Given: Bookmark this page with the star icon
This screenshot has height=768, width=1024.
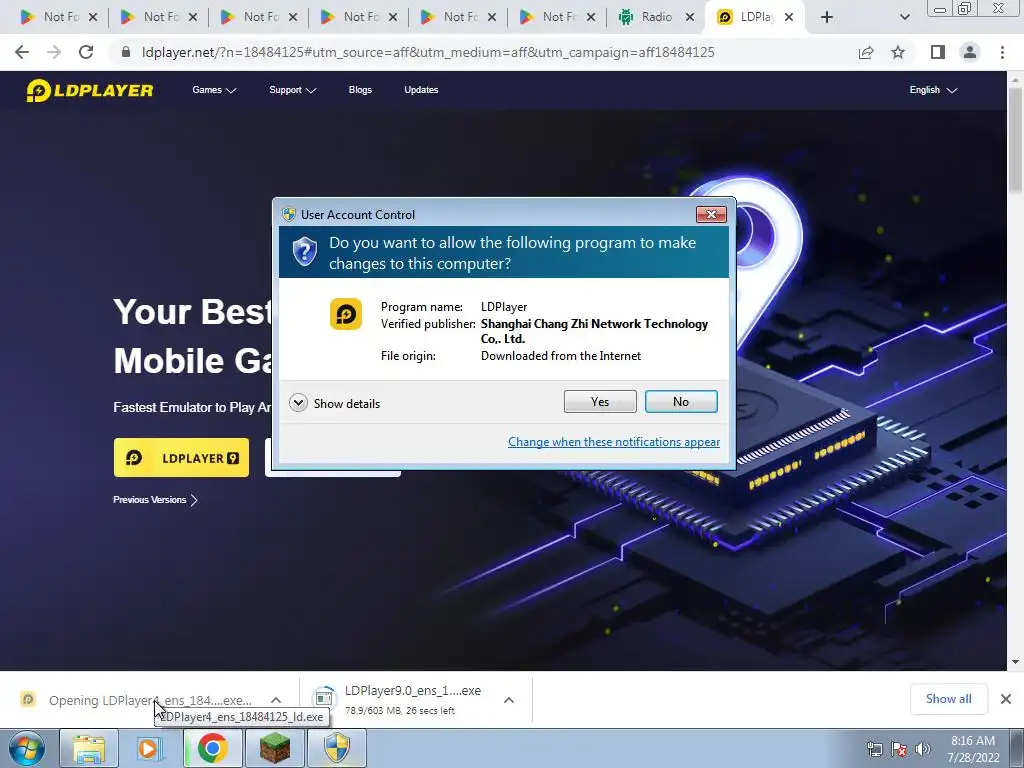Looking at the screenshot, I should point(898,52).
